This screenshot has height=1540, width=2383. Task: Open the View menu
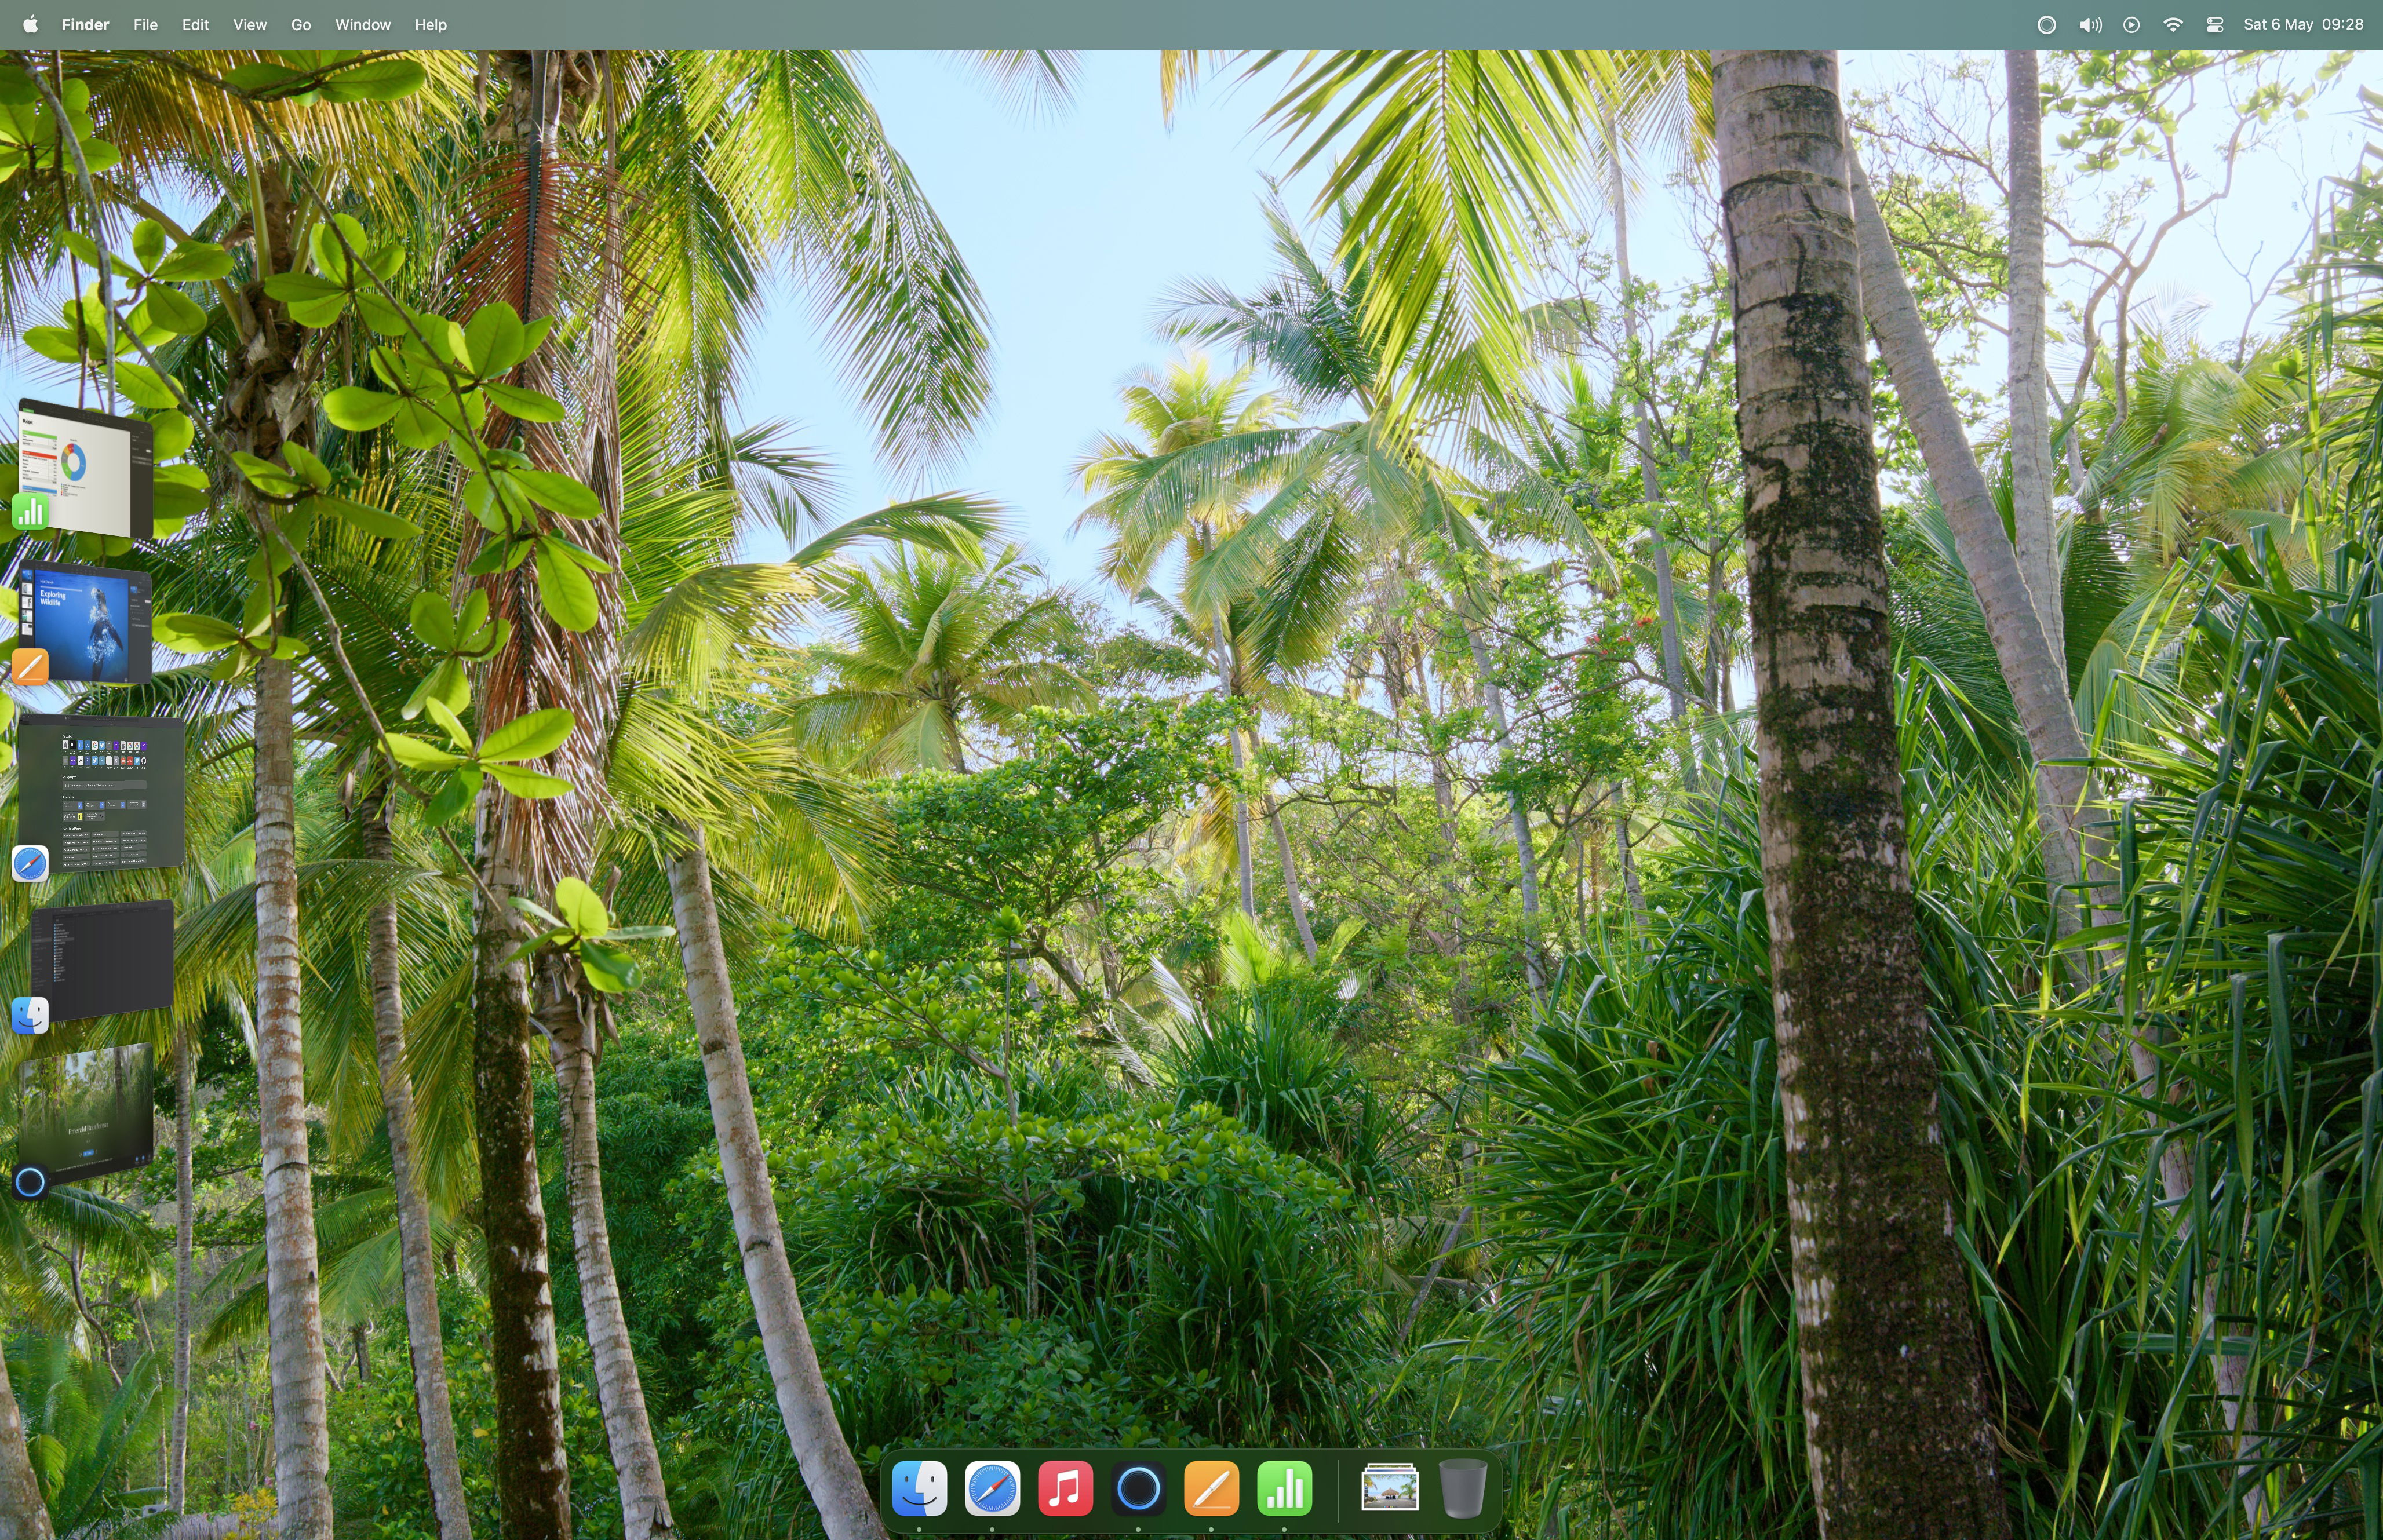click(249, 25)
